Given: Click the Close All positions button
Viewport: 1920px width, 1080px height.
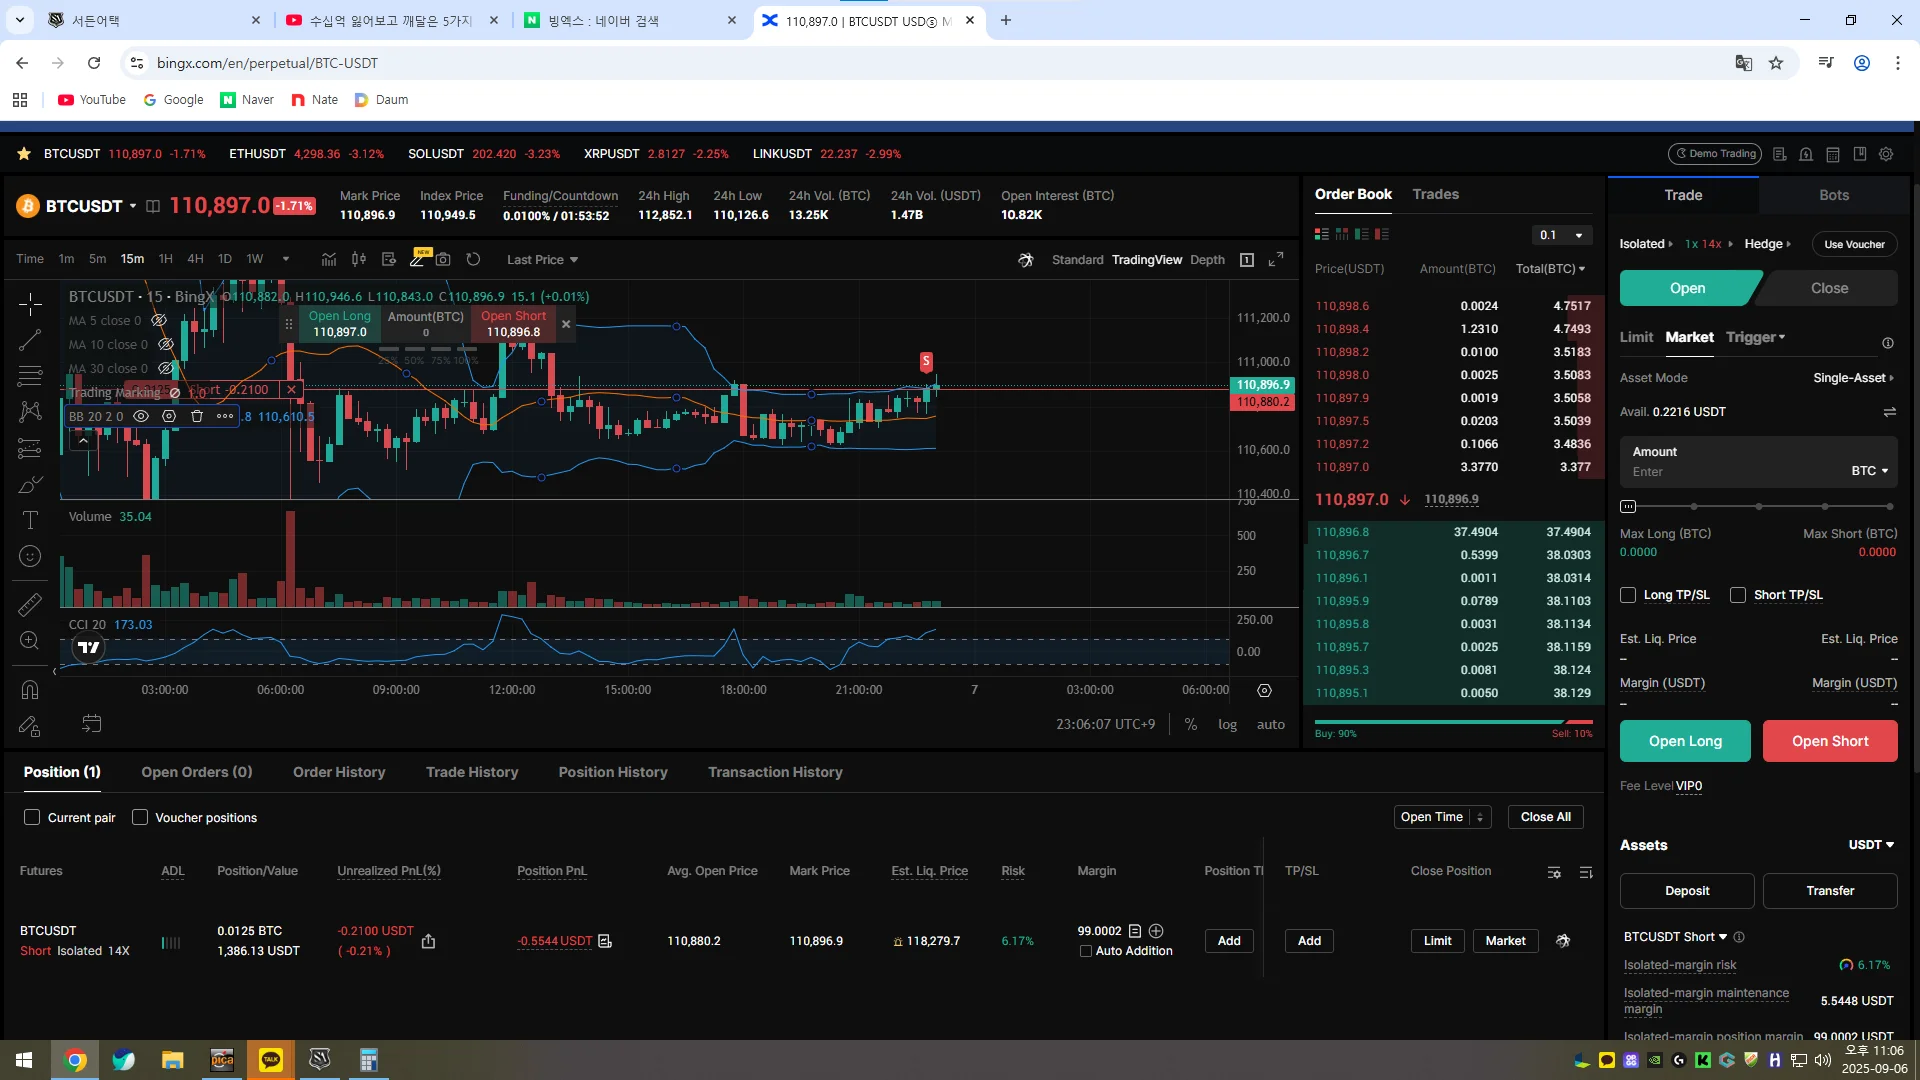Looking at the screenshot, I should click(1545, 817).
